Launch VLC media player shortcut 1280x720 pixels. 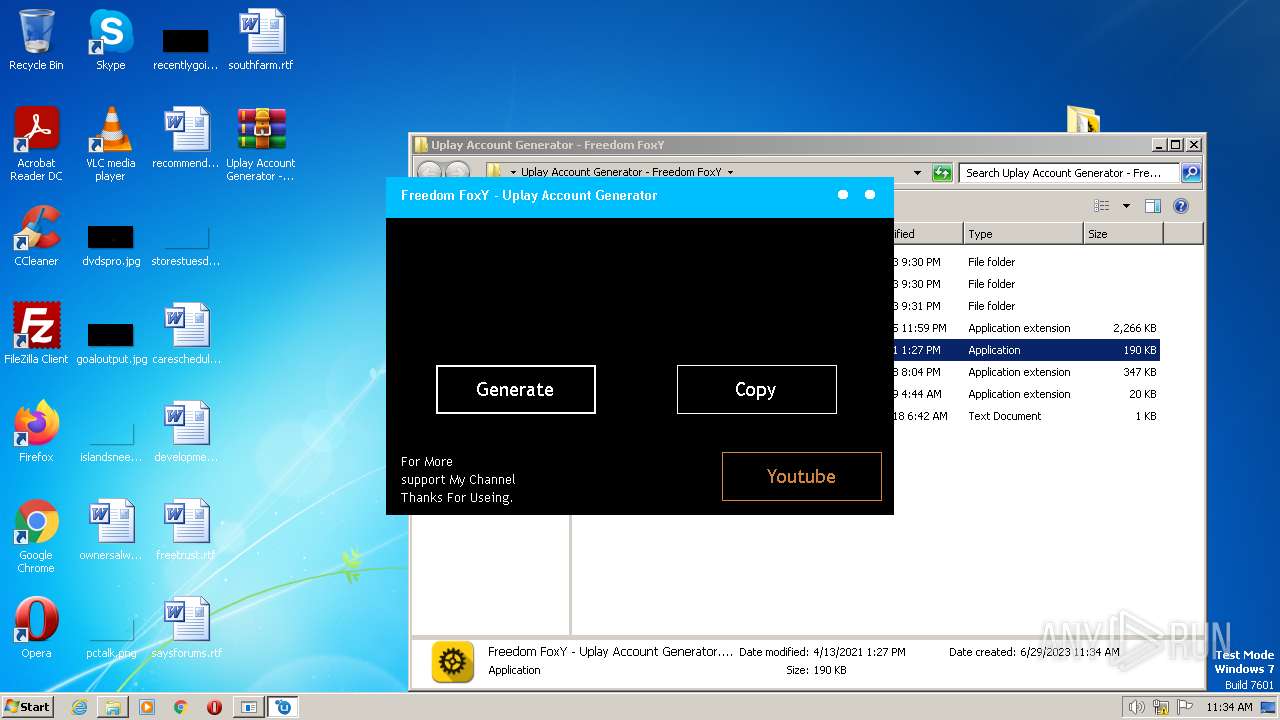[x=111, y=145]
